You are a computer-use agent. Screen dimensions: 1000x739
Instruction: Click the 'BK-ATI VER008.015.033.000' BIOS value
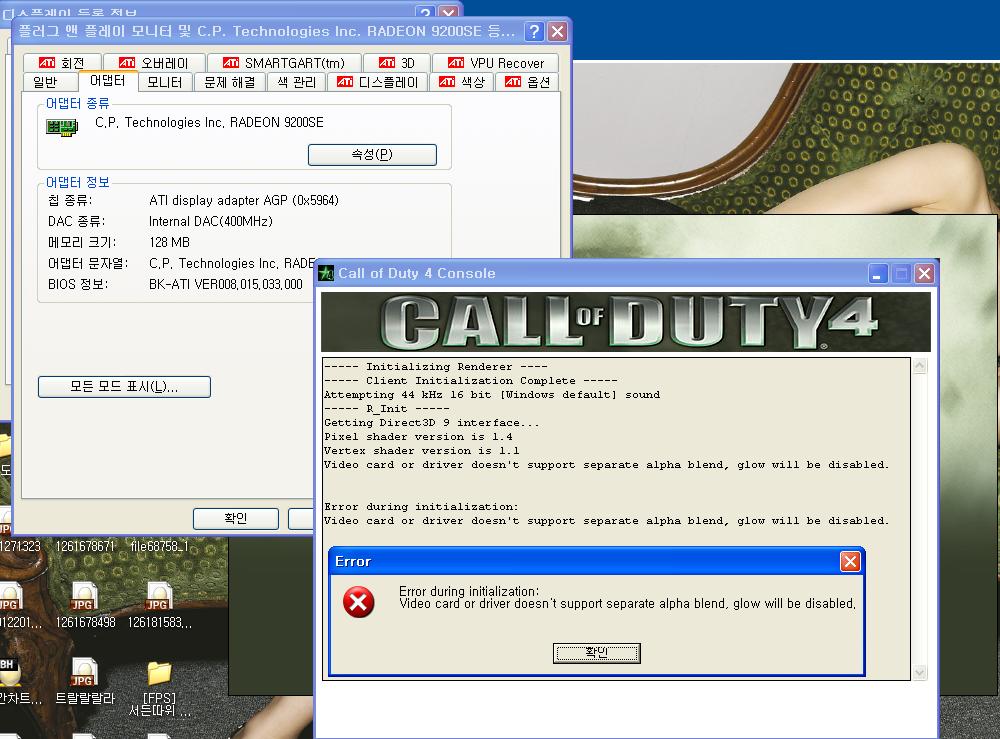226,284
